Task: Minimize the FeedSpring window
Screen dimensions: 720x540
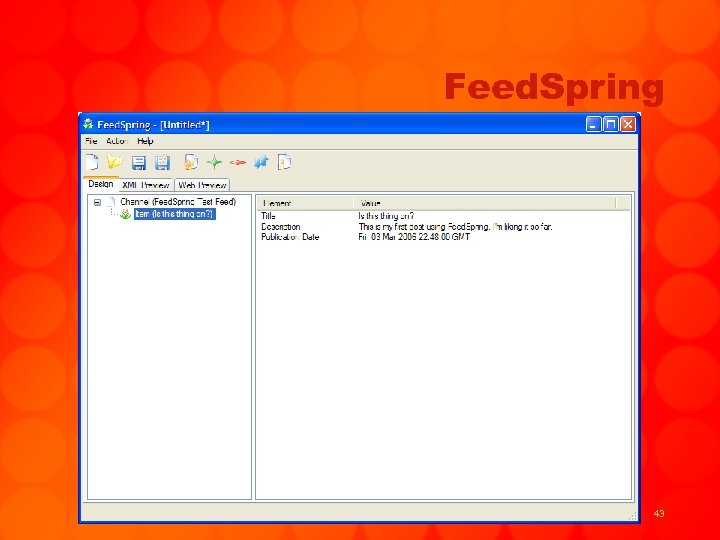Action: (x=593, y=124)
